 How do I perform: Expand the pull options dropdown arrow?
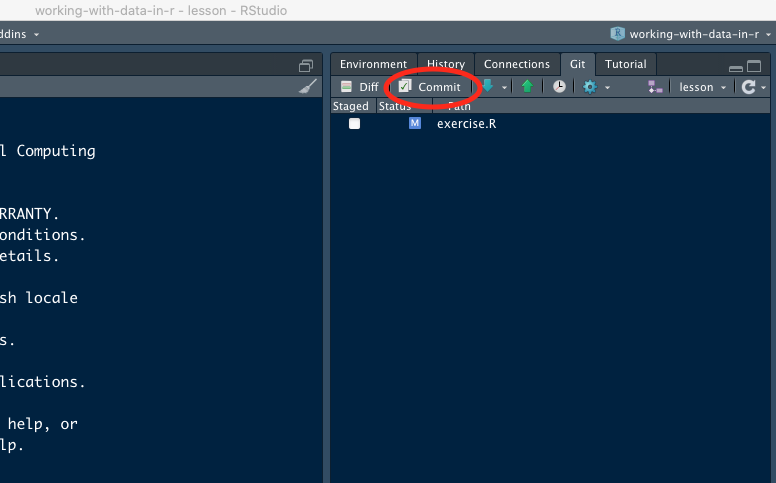tap(505, 88)
